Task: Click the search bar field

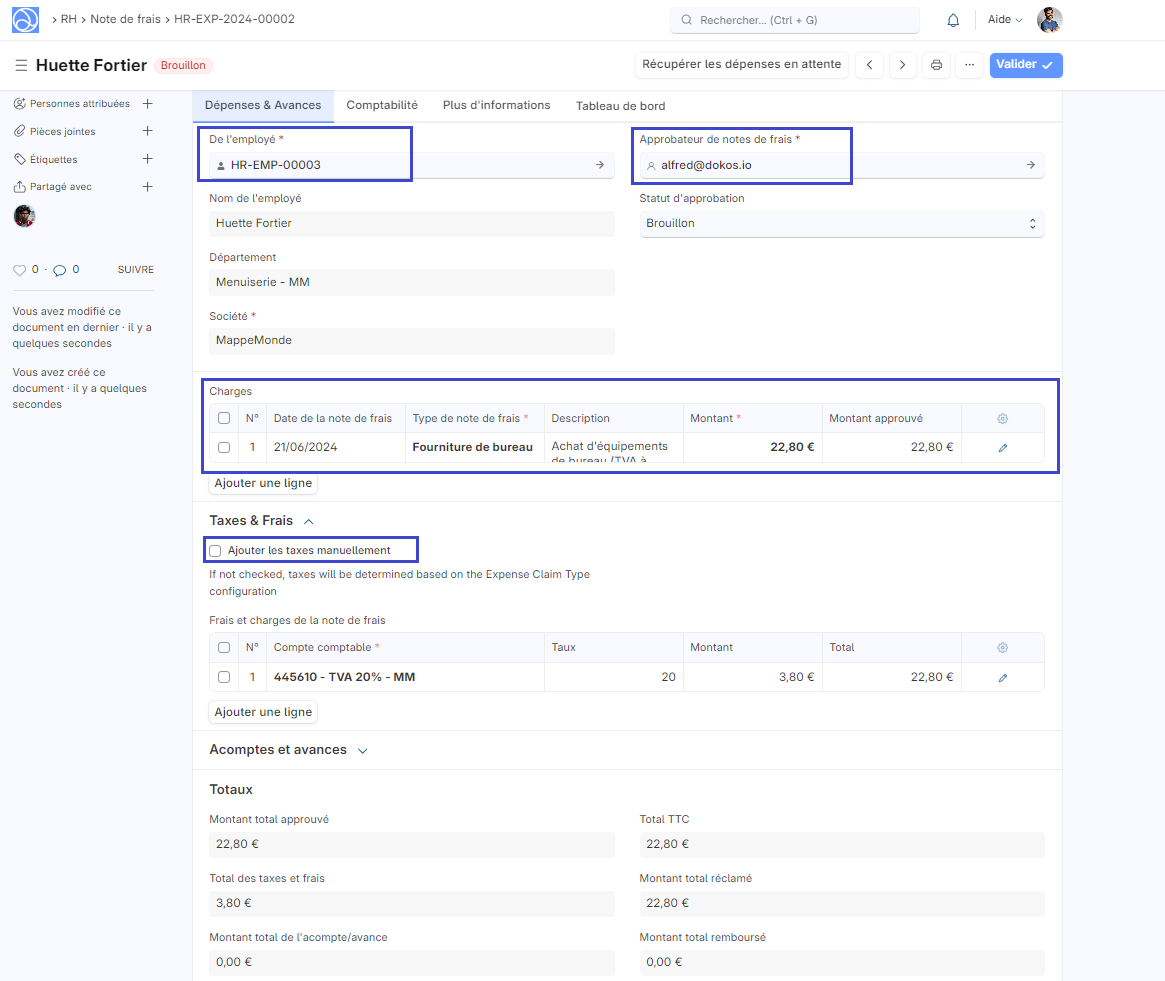Action: coord(795,20)
